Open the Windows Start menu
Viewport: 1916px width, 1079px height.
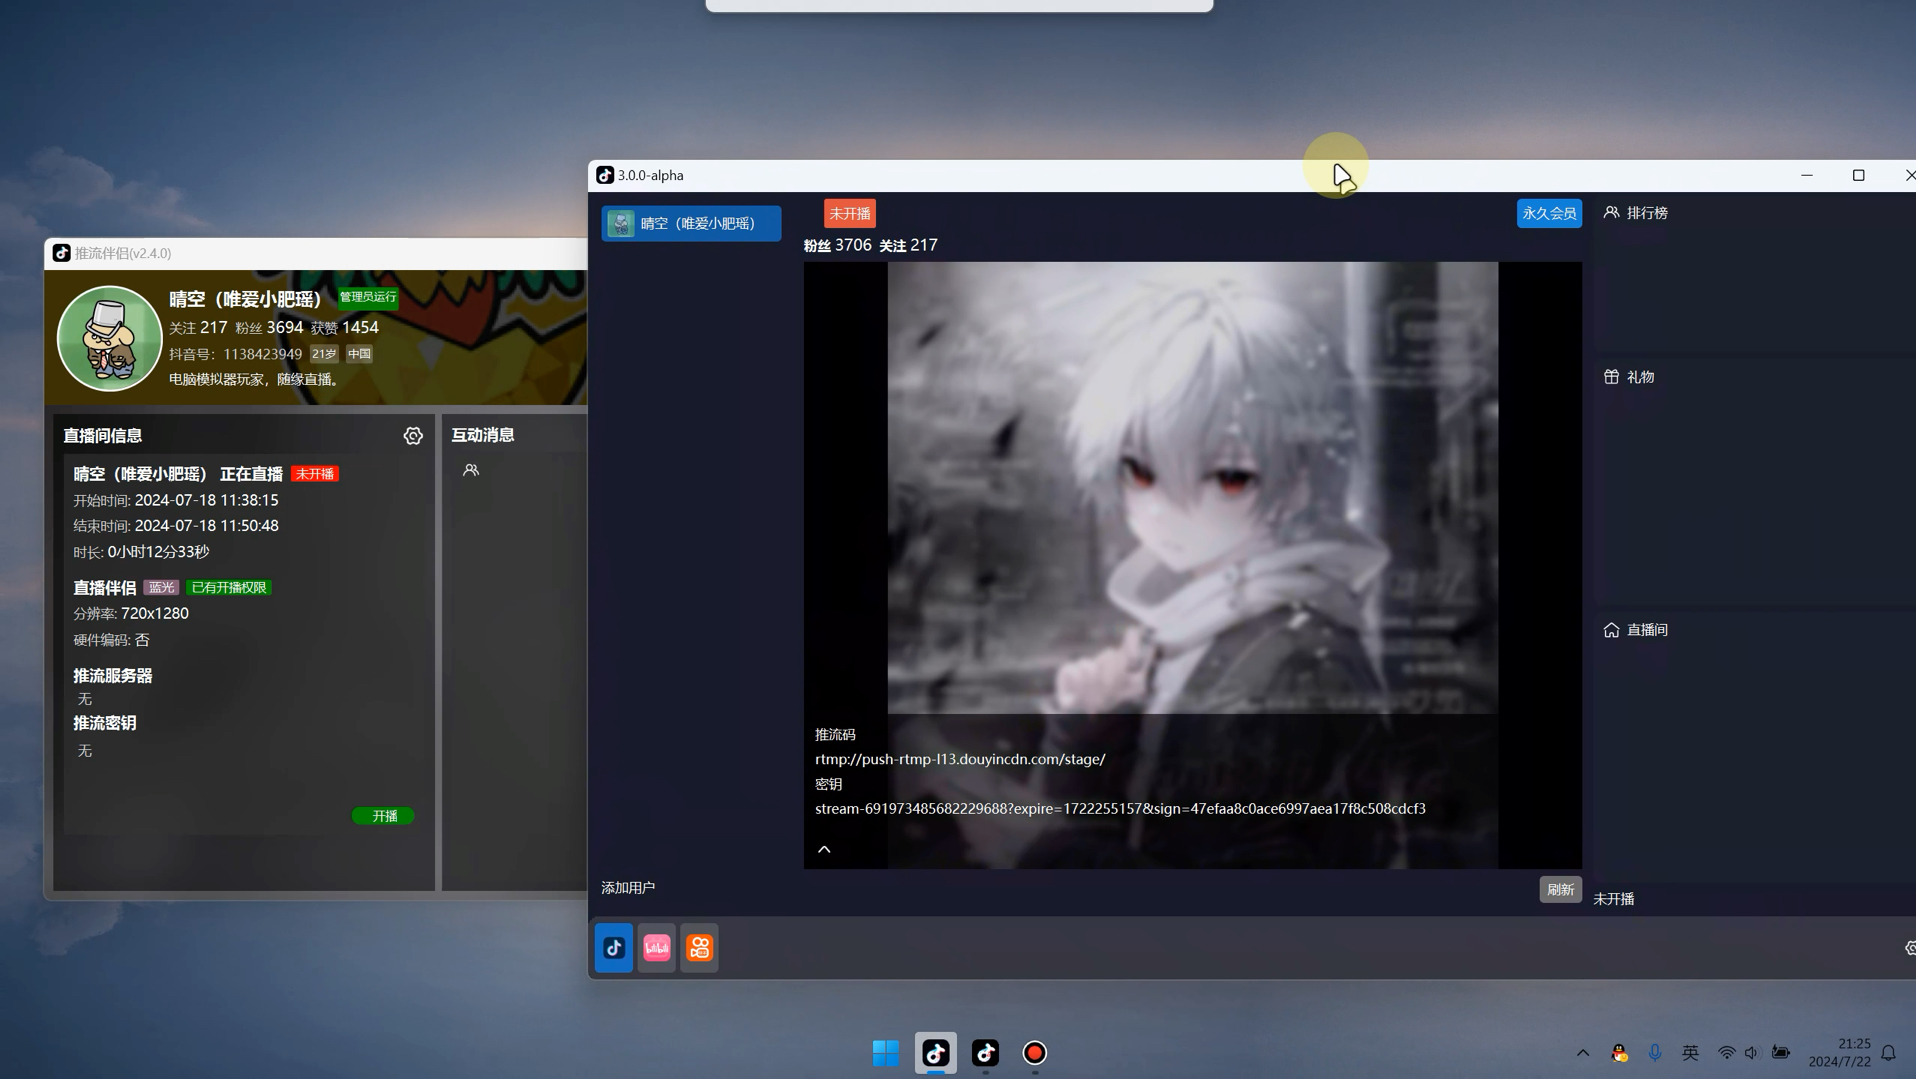886,1053
